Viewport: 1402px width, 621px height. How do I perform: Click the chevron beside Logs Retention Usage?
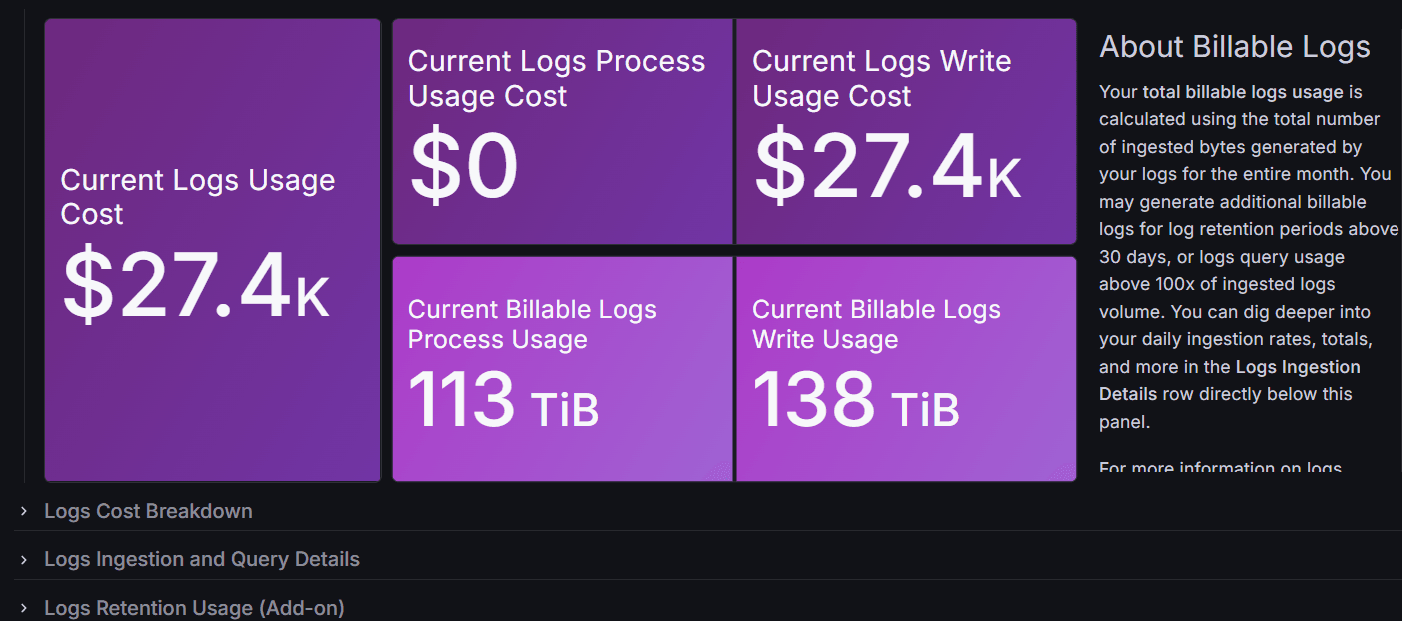point(25,607)
